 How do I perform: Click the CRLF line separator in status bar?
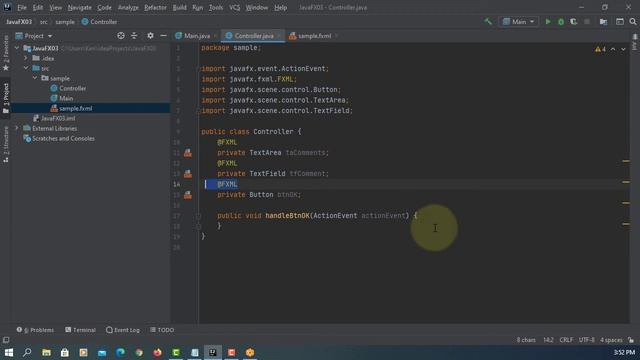click(x=566, y=340)
